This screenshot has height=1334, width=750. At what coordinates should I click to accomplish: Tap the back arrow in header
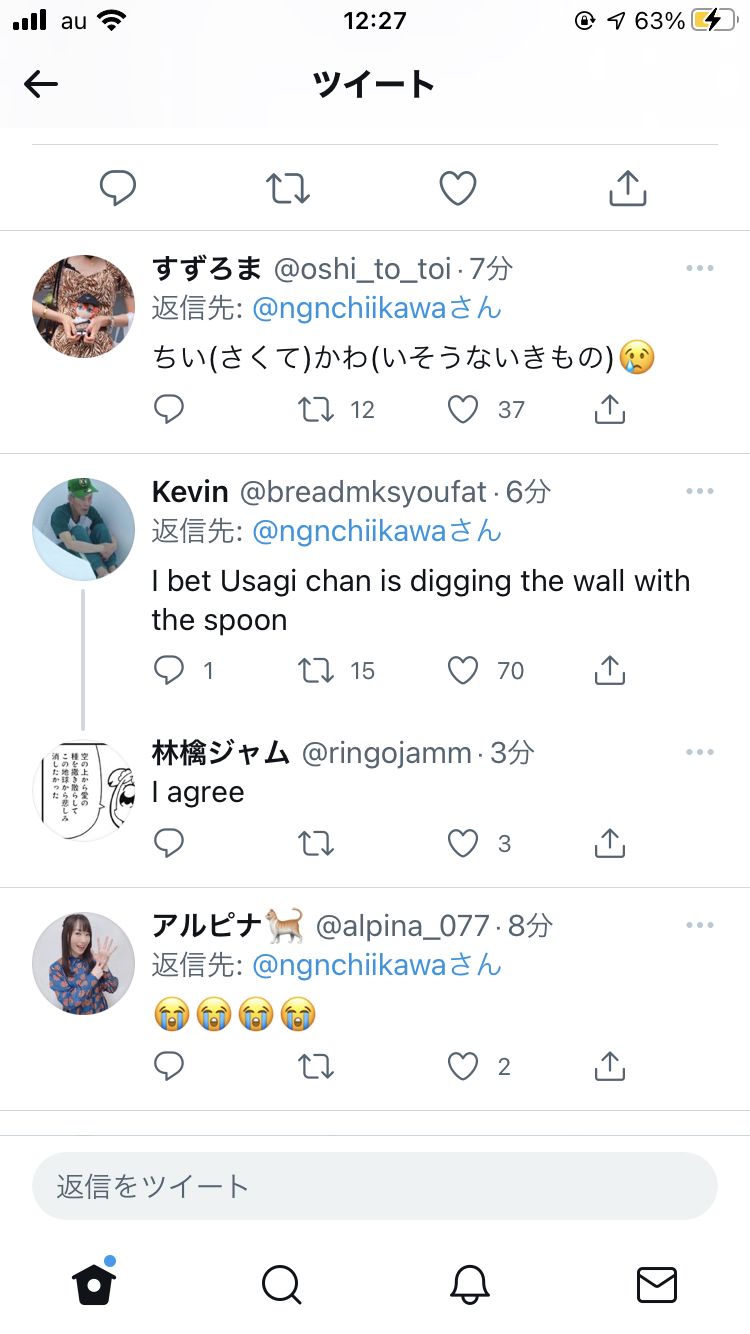coord(41,85)
